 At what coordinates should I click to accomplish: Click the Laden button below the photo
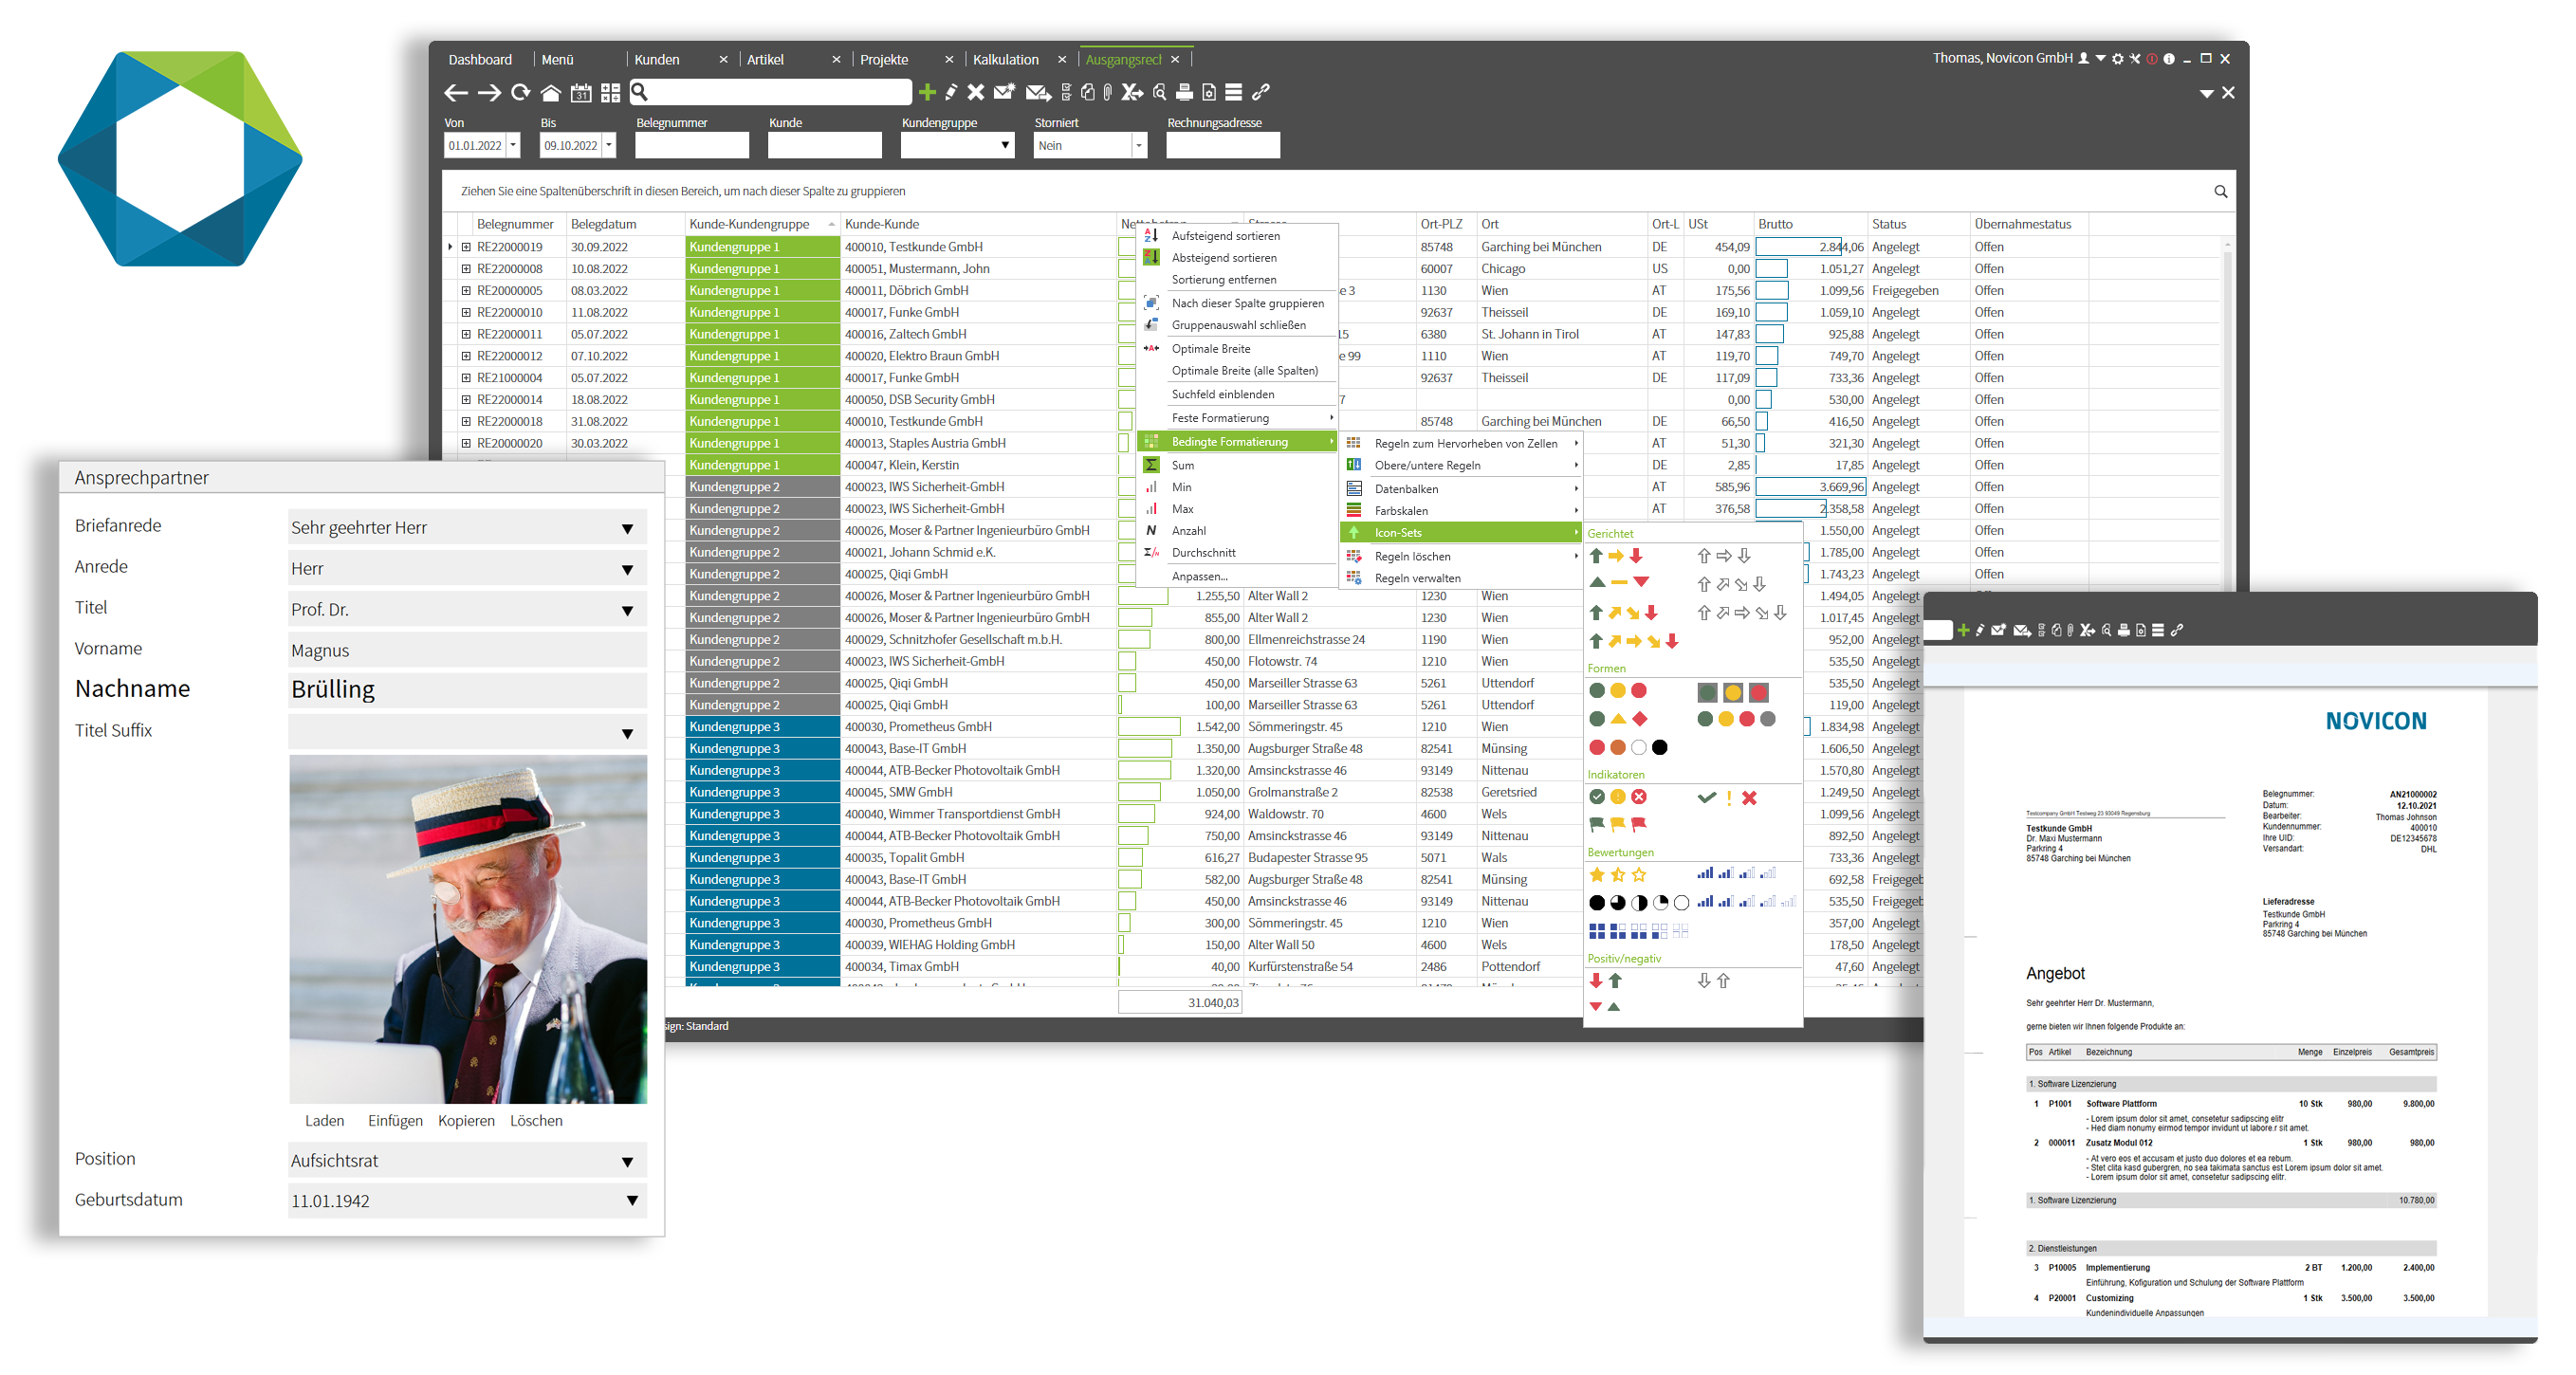324,1121
